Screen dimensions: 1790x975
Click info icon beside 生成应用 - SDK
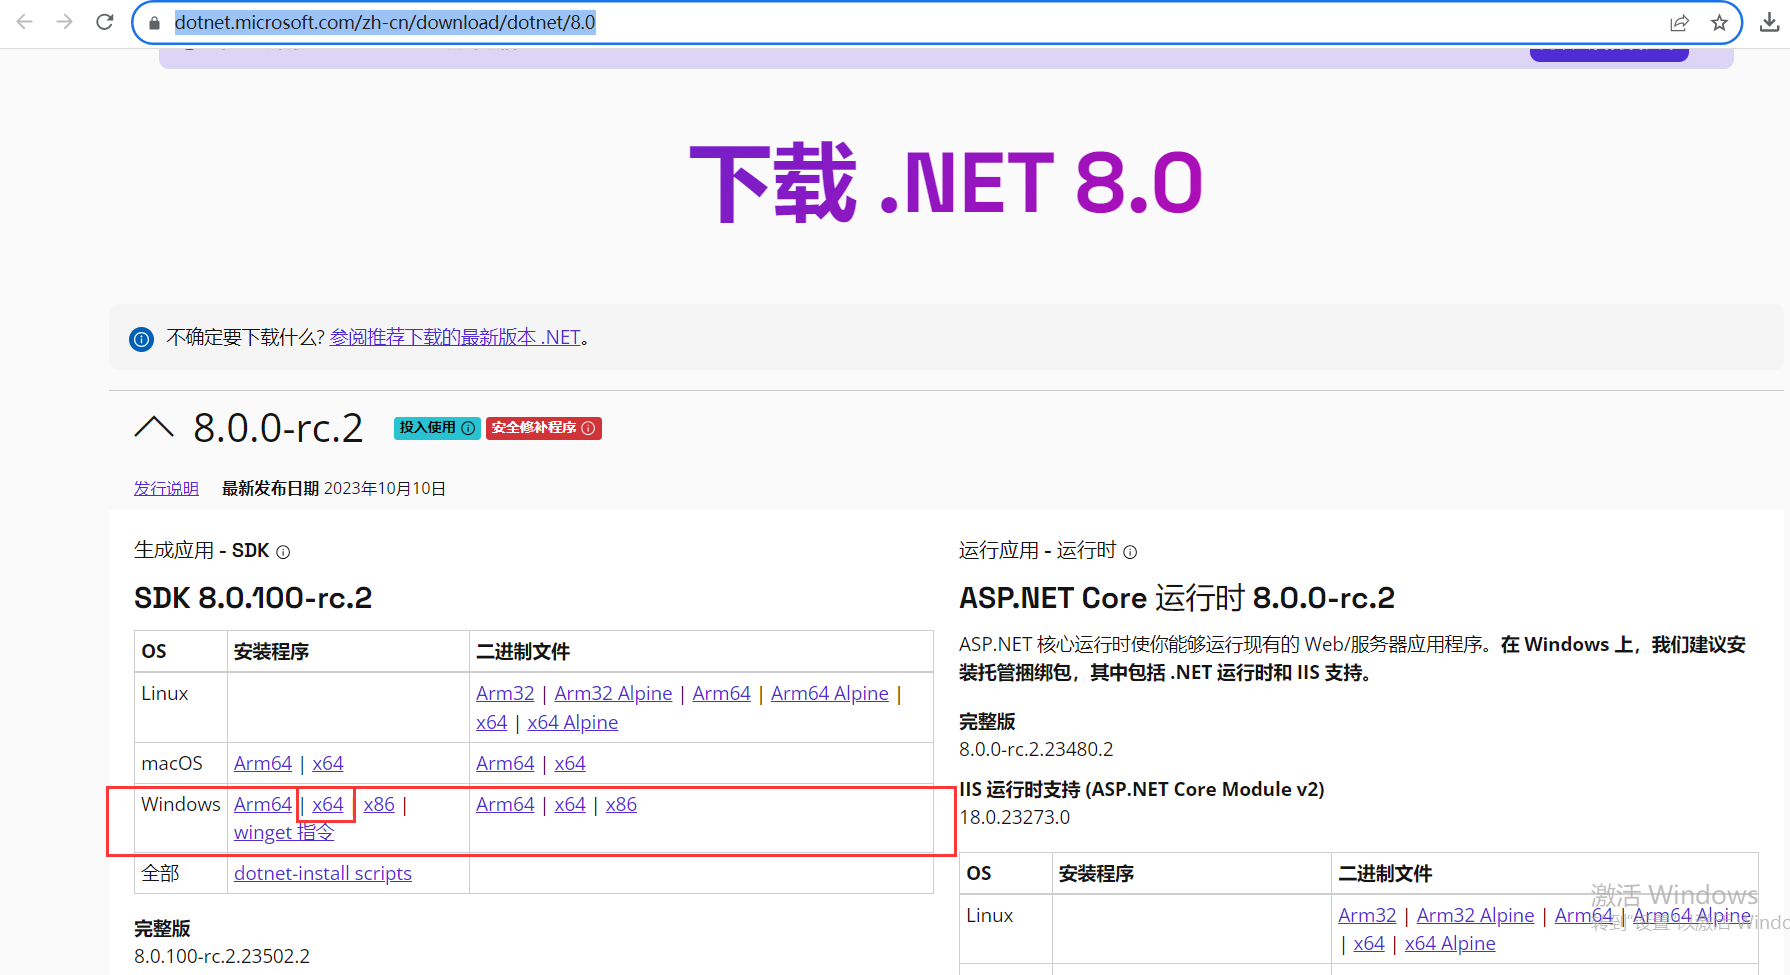click(x=283, y=552)
